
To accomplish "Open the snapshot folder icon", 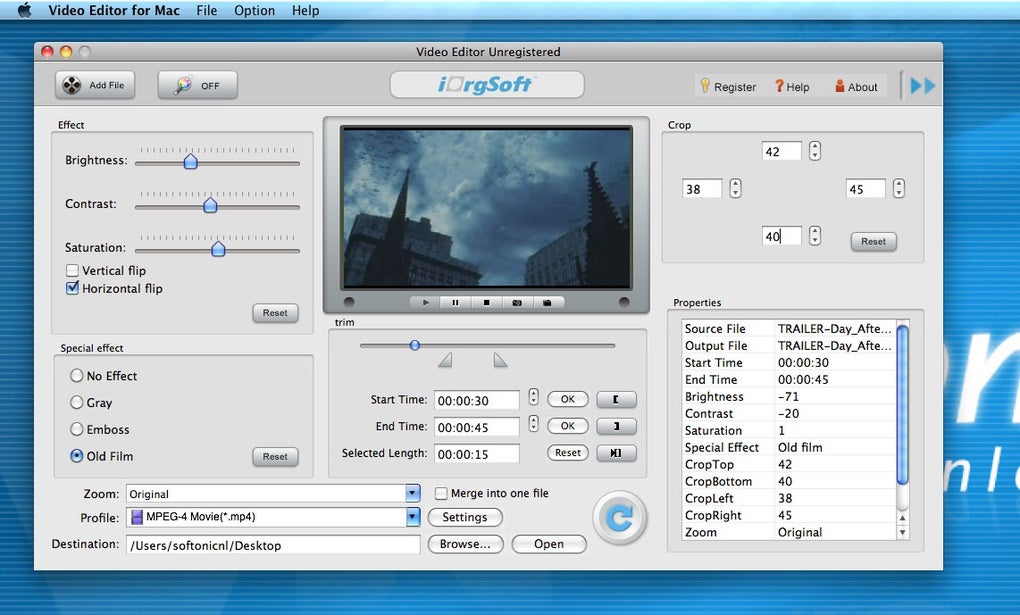I will point(547,302).
